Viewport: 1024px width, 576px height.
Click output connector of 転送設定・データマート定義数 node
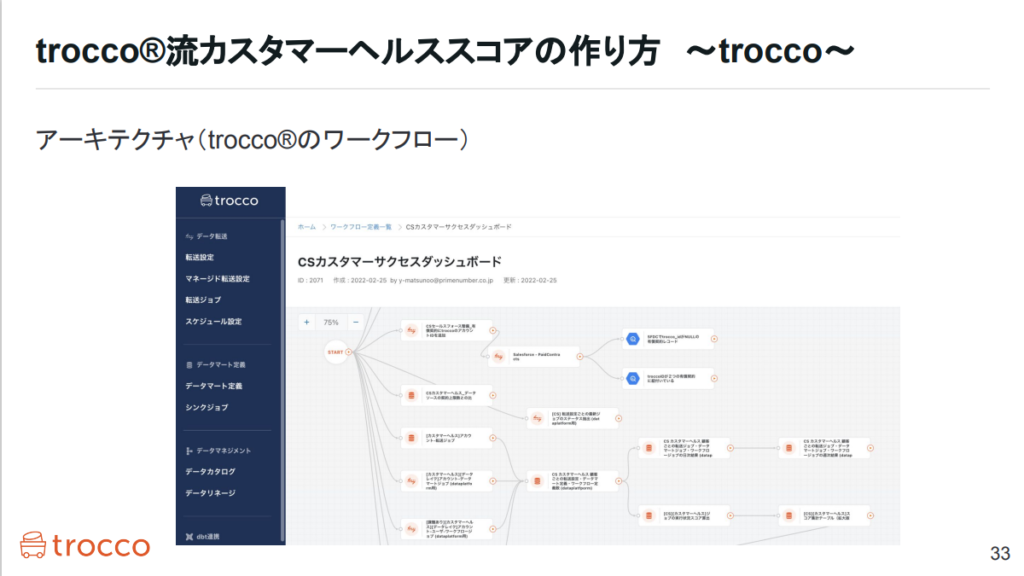click(618, 481)
